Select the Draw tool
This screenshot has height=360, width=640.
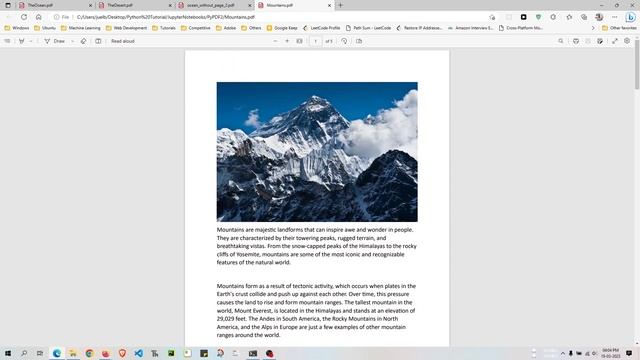coord(55,41)
